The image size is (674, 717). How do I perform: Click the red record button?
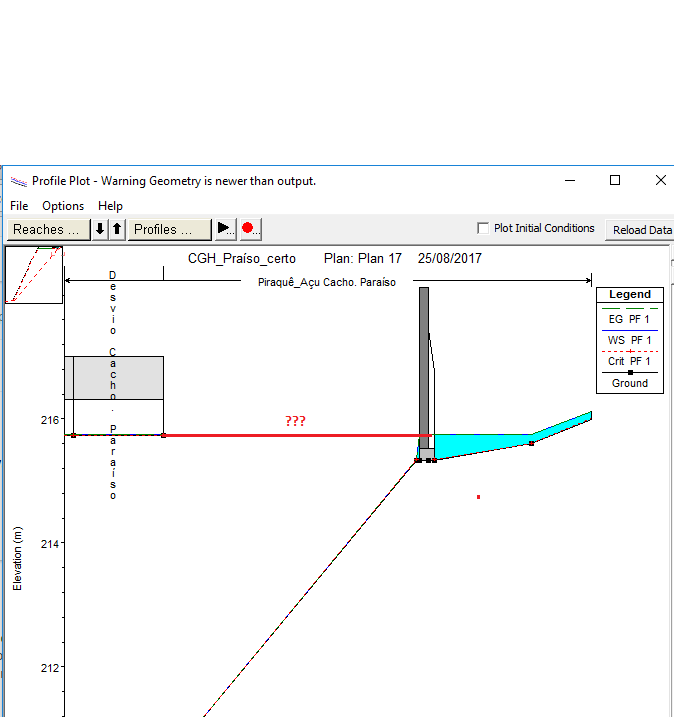[249, 229]
